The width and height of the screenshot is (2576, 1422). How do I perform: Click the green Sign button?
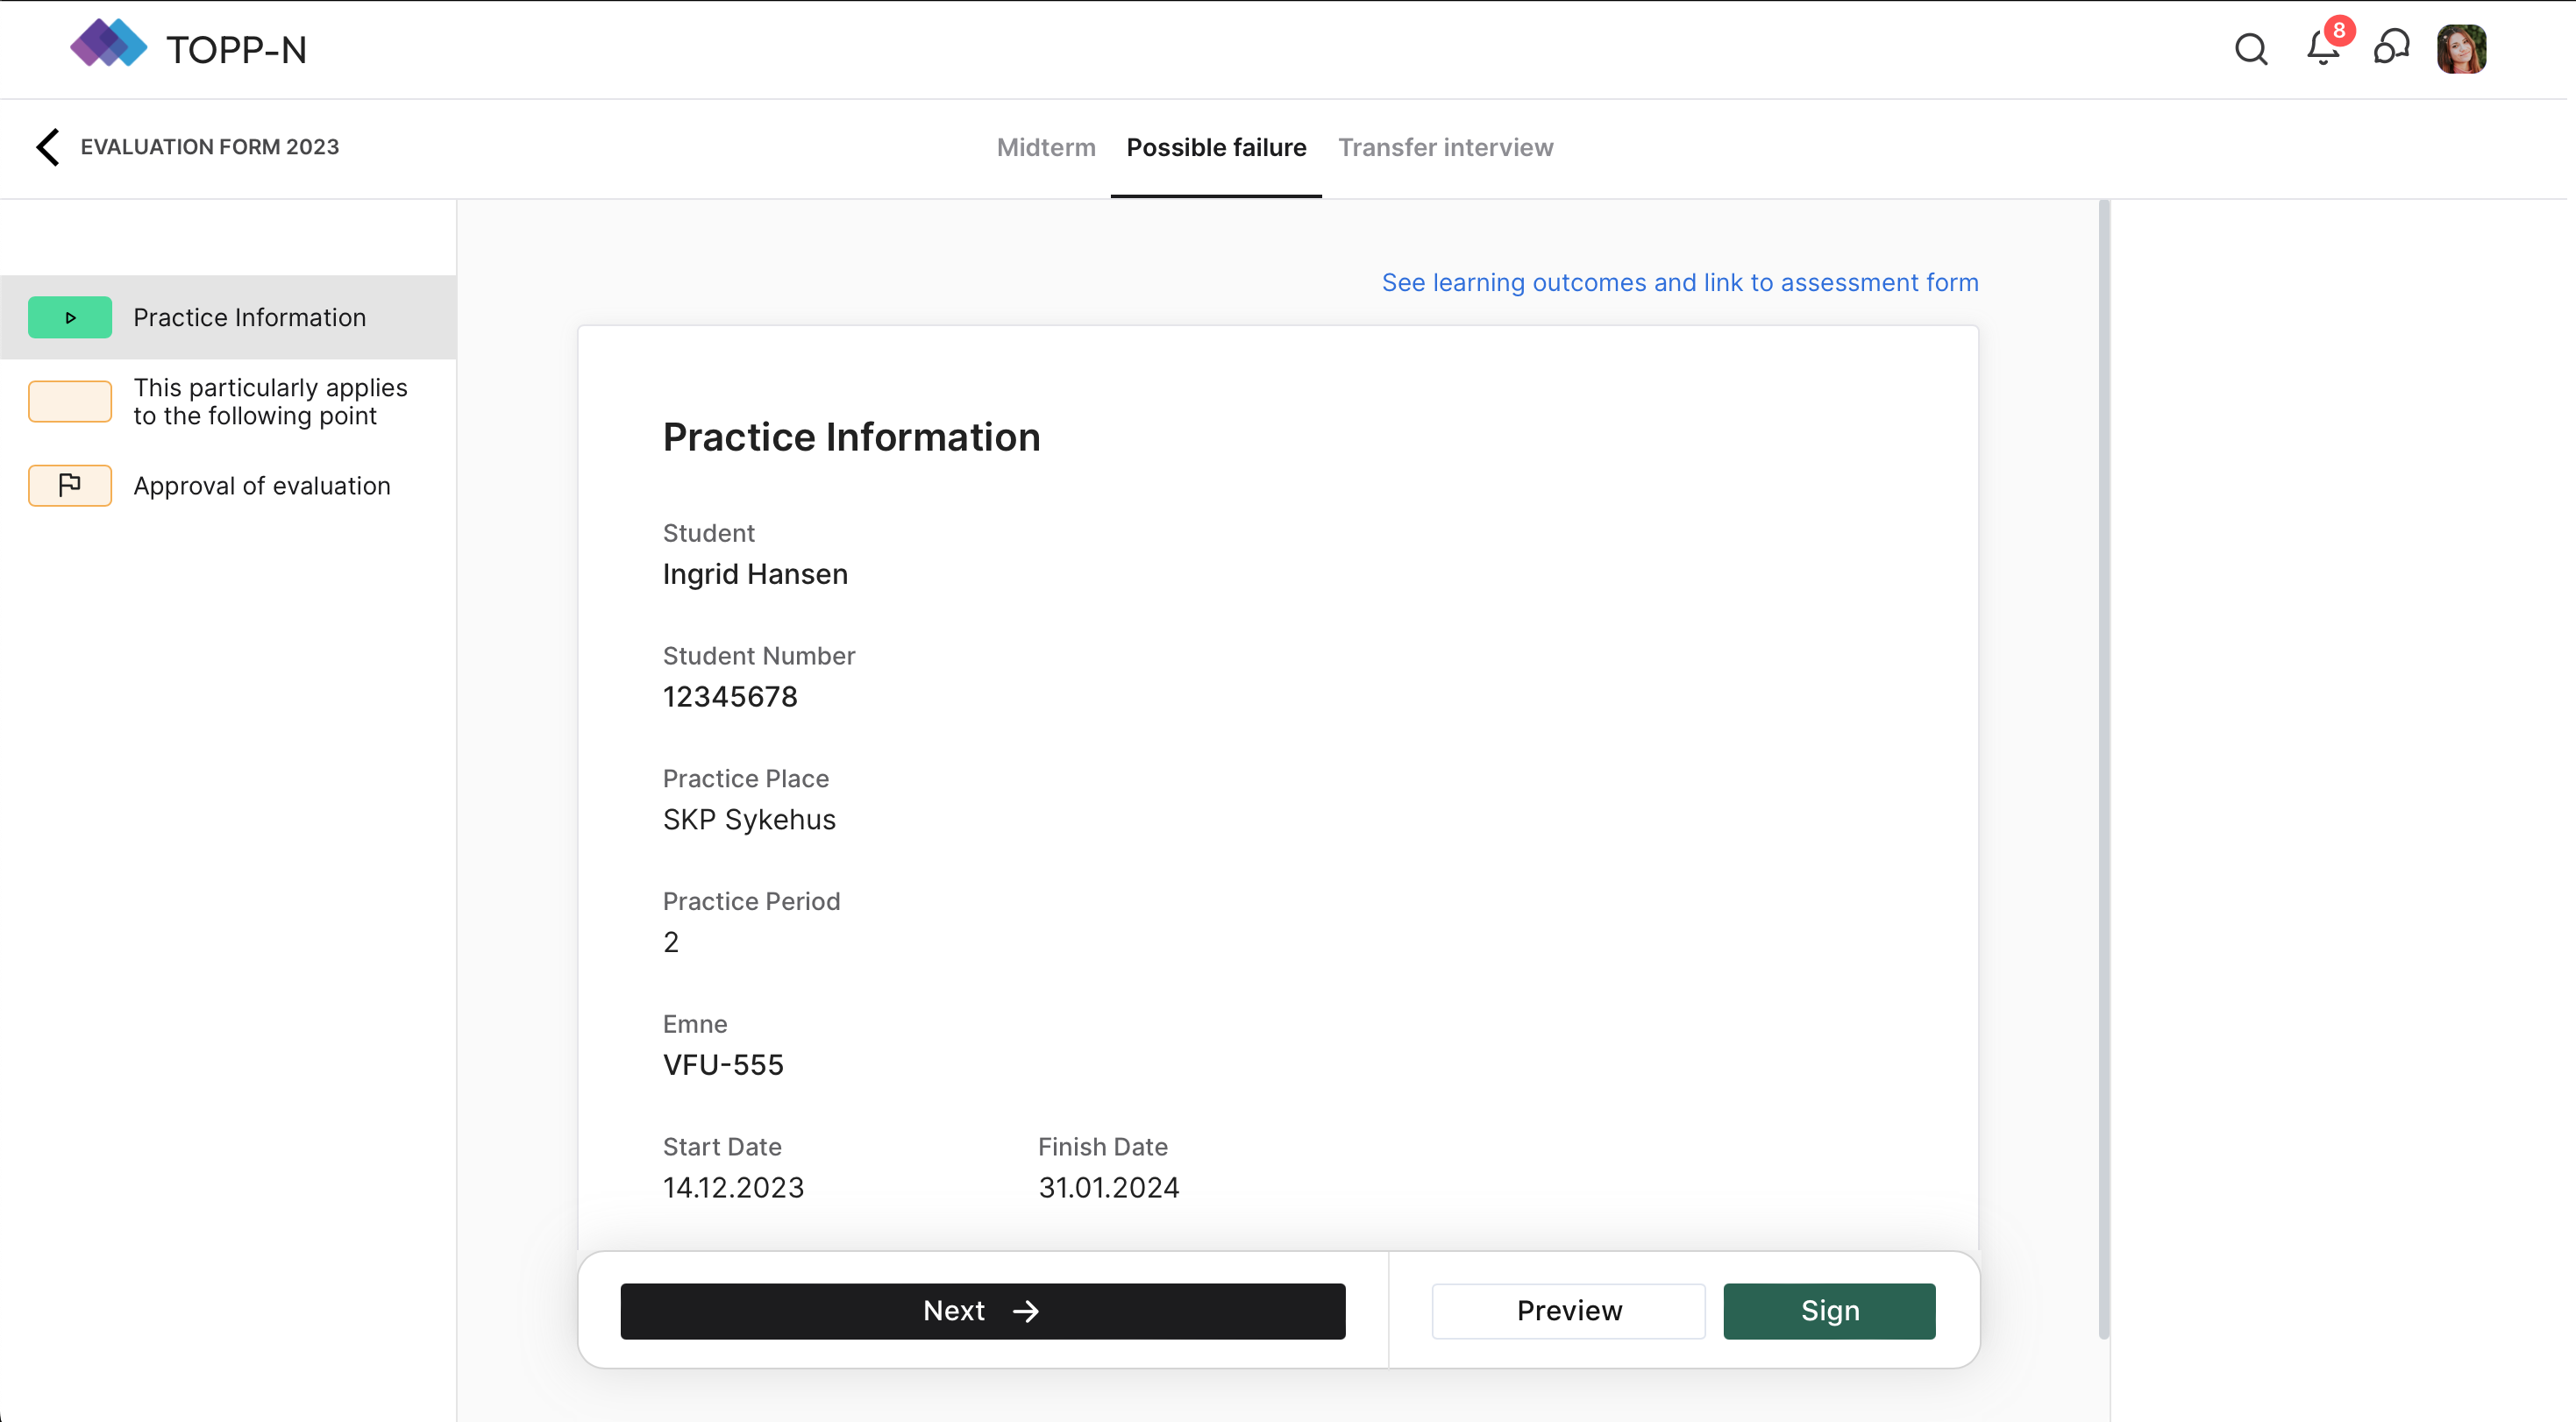pos(1829,1311)
